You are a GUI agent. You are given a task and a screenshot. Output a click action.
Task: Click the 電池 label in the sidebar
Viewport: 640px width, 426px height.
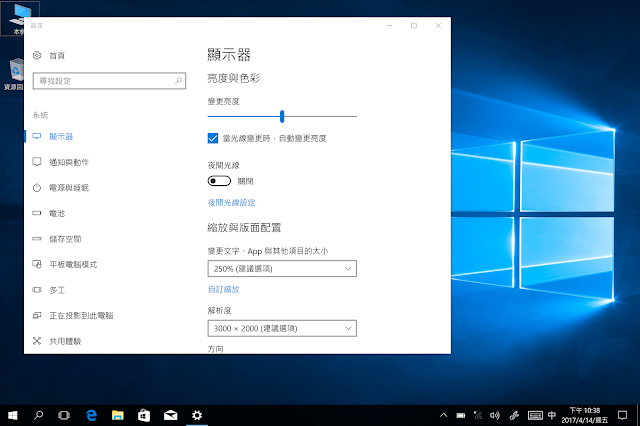[x=57, y=213]
